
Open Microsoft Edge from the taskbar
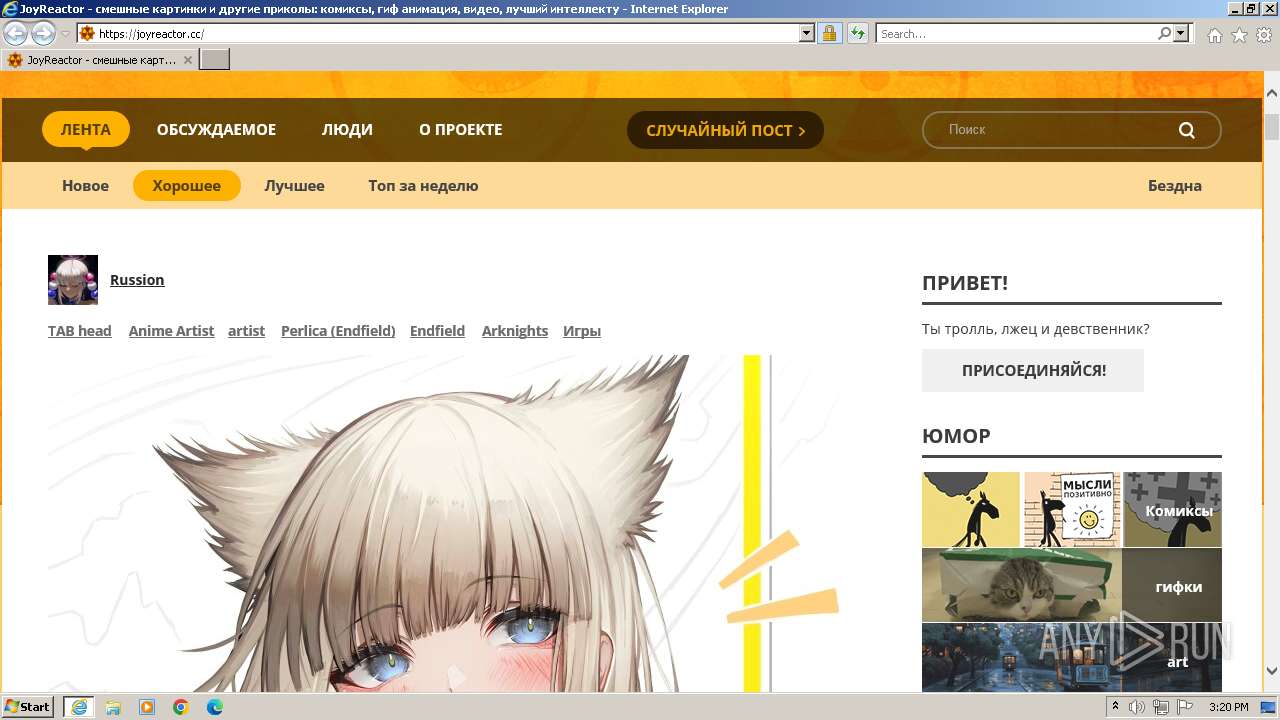point(215,707)
